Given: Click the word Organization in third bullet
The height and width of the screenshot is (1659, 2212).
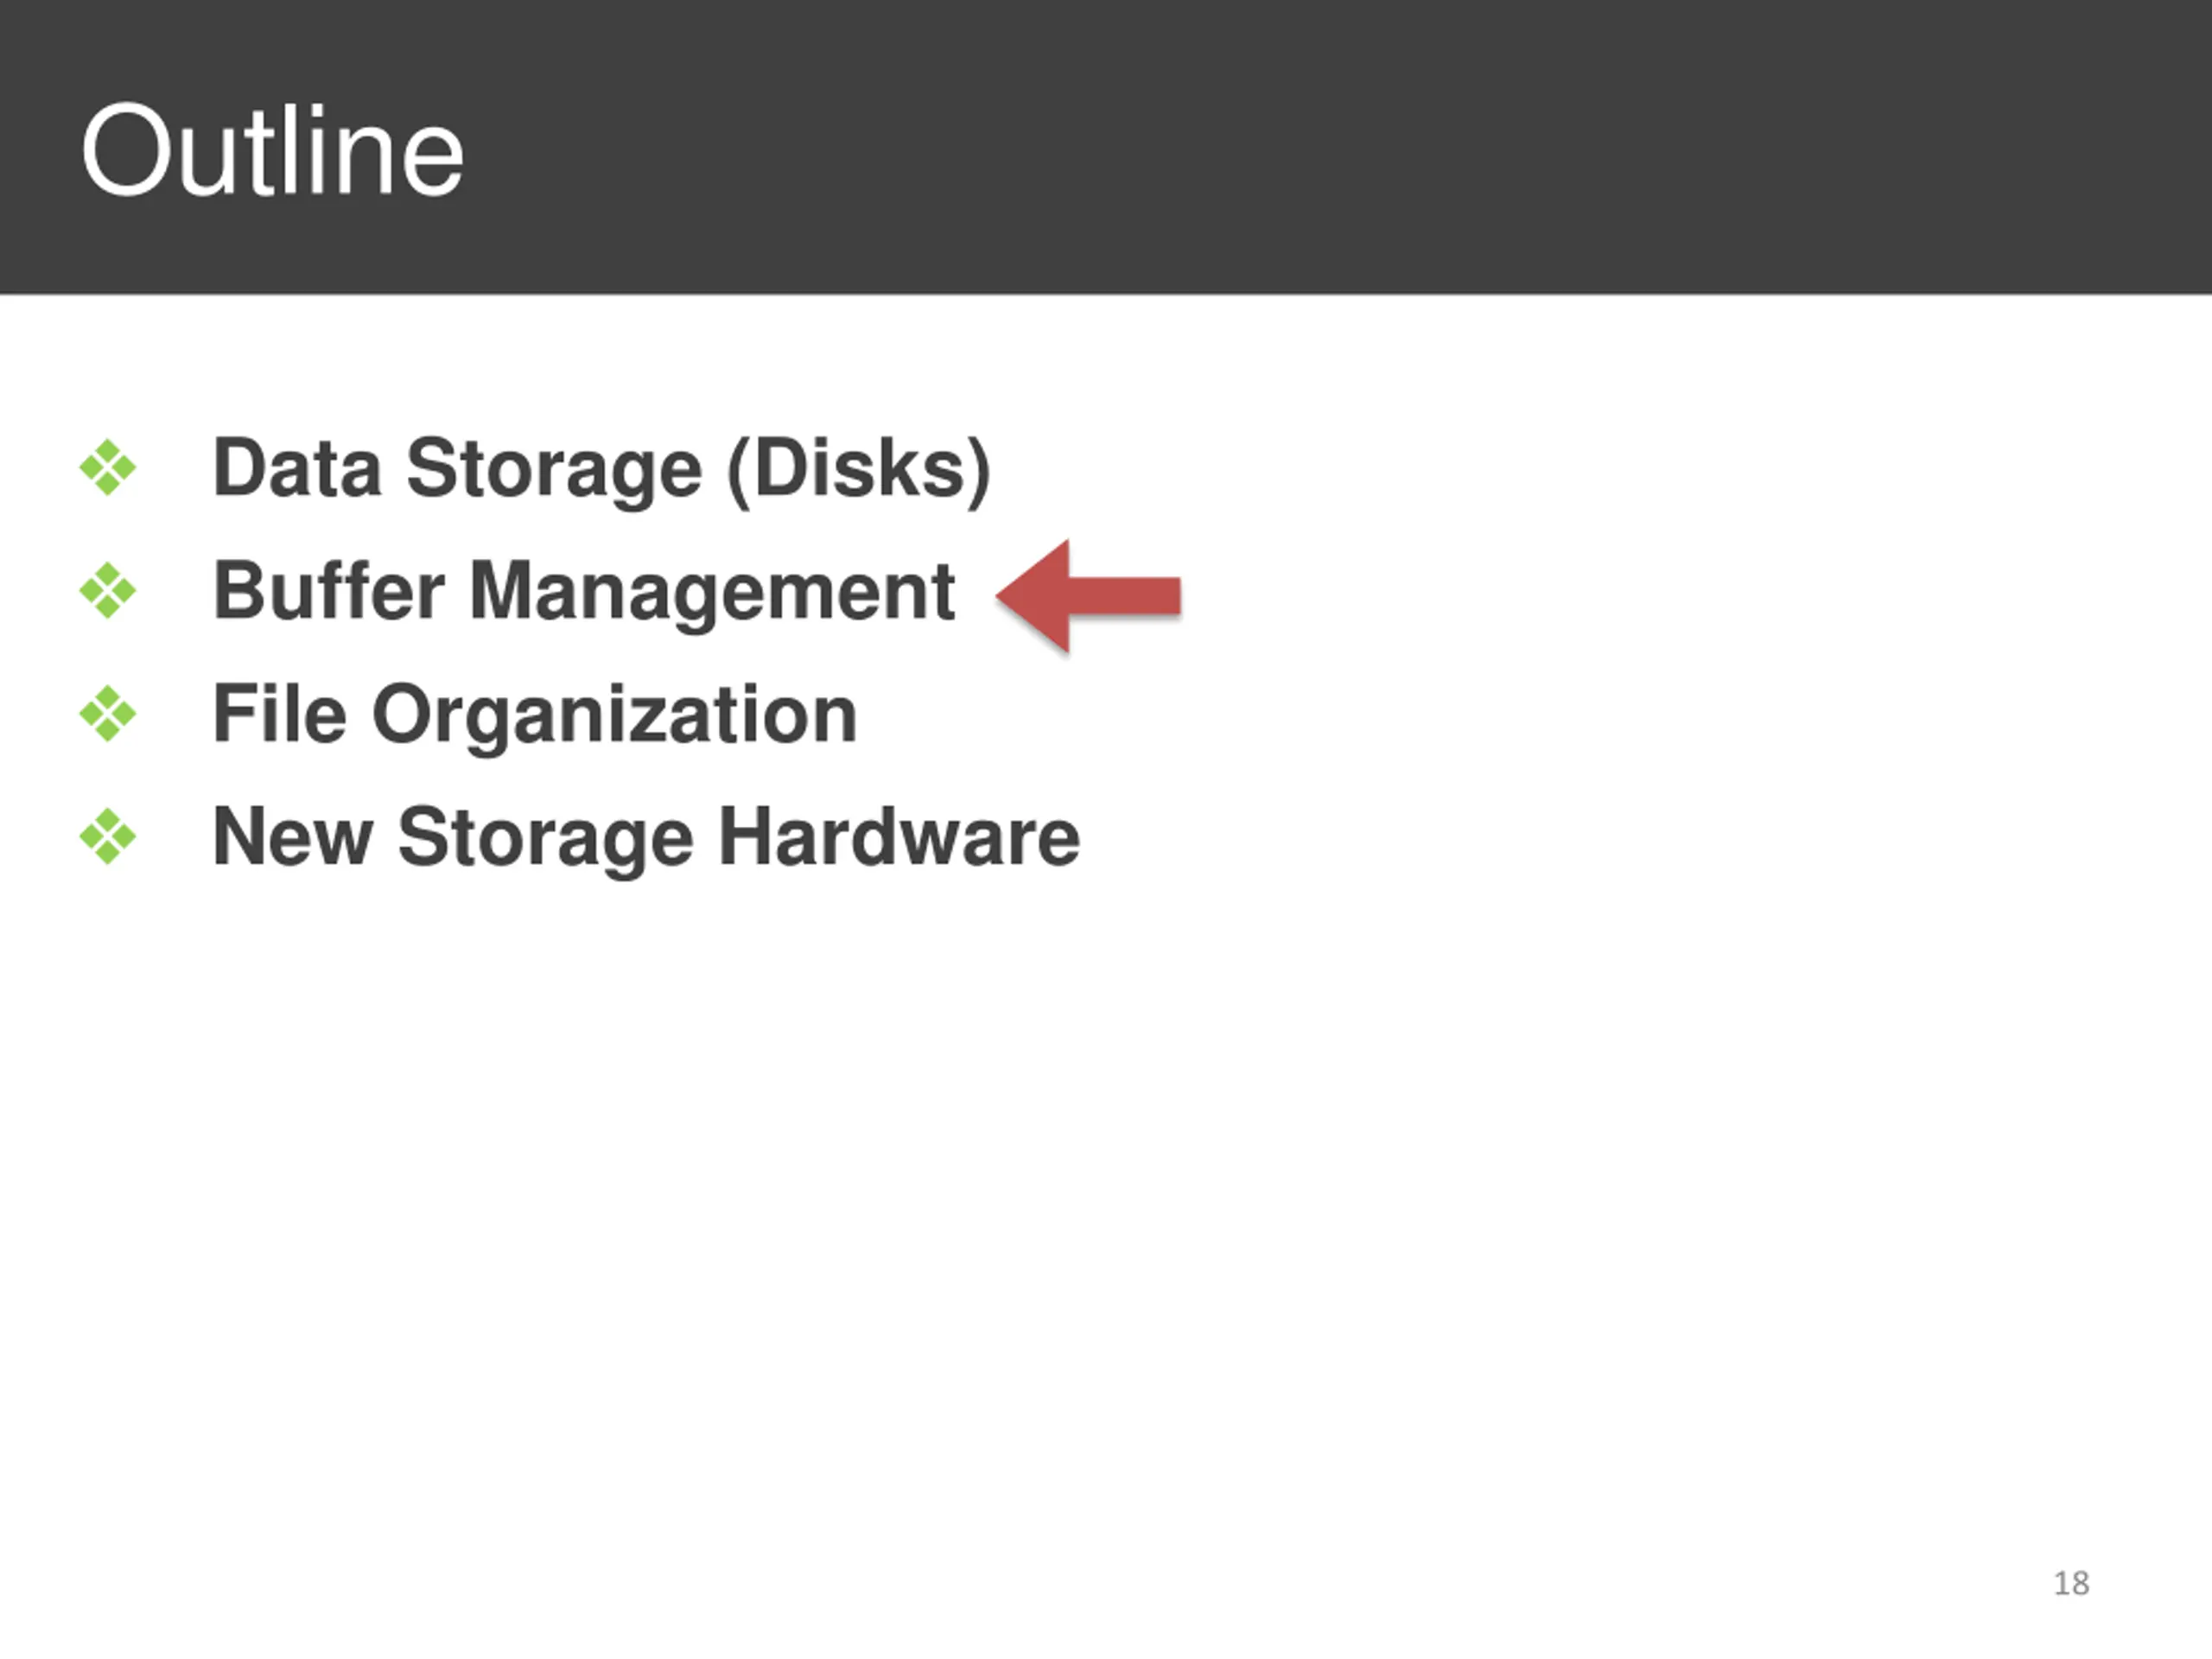Looking at the screenshot, I should (x=615, y=717).
